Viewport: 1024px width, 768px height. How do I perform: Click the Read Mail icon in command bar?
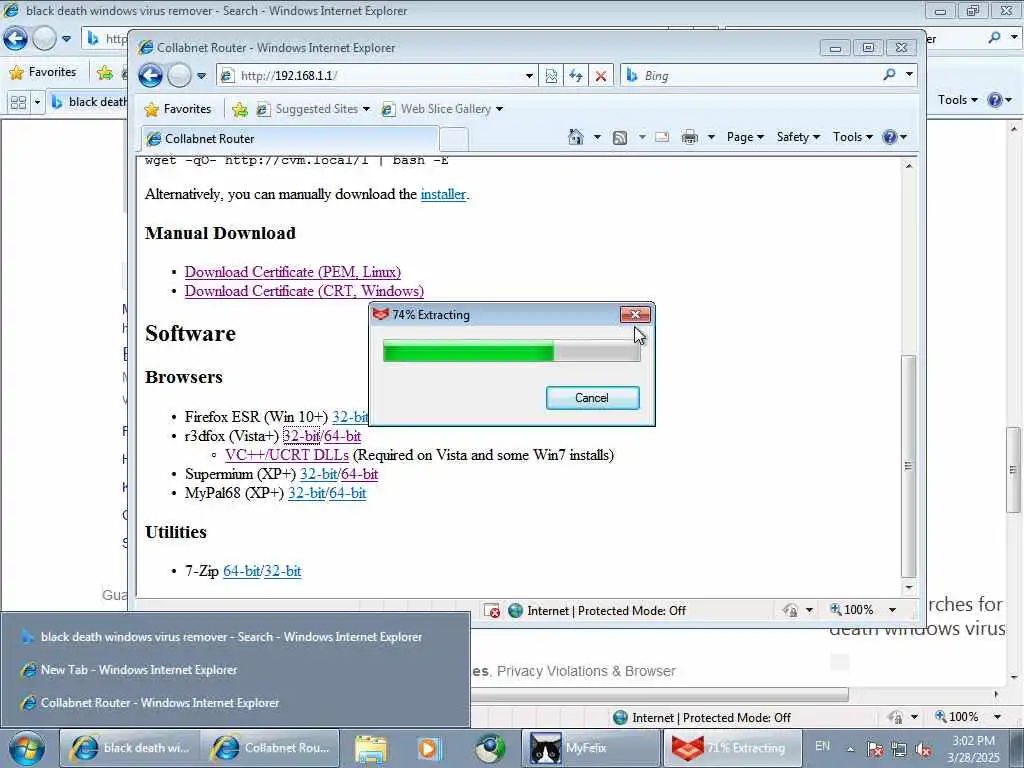[x=662, y=137]
